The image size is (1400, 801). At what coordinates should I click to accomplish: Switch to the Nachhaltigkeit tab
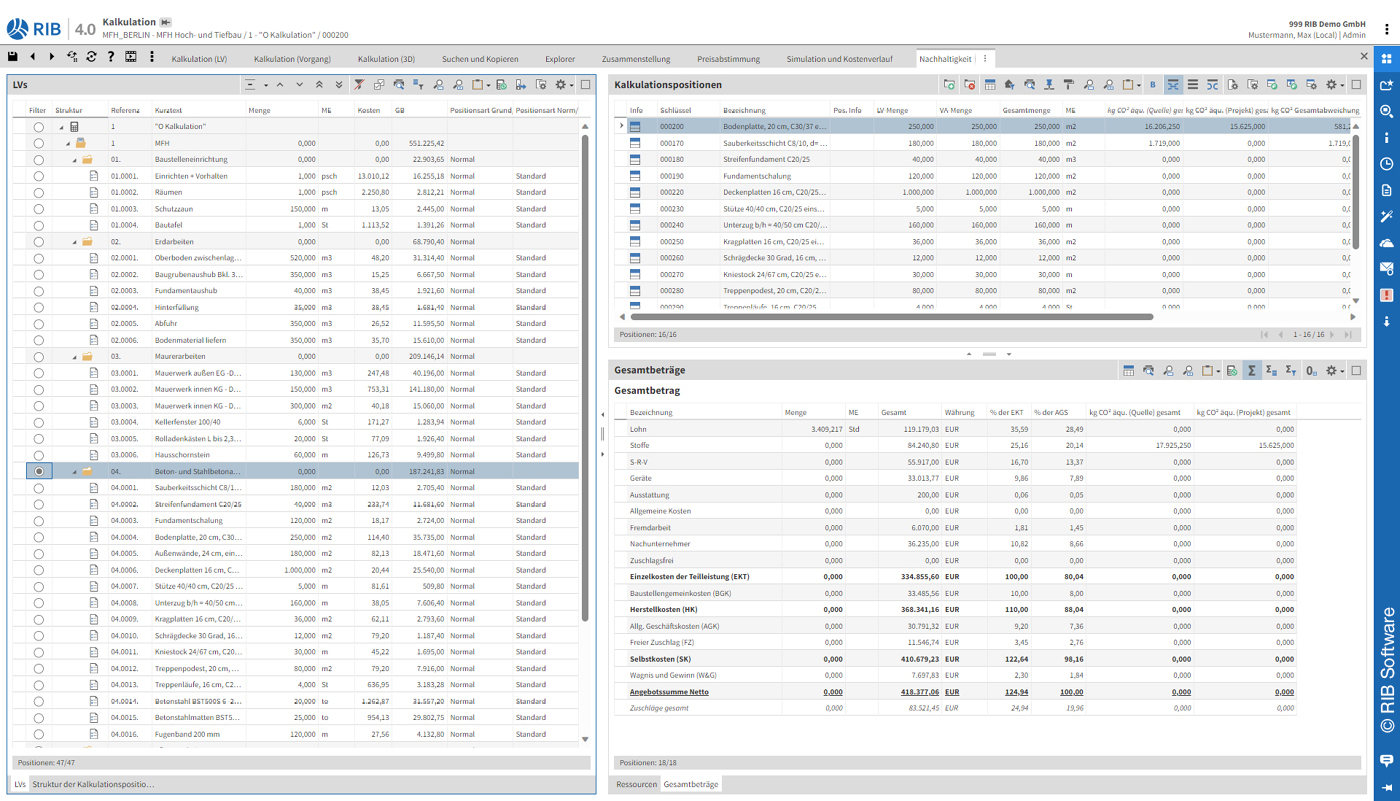946,59
